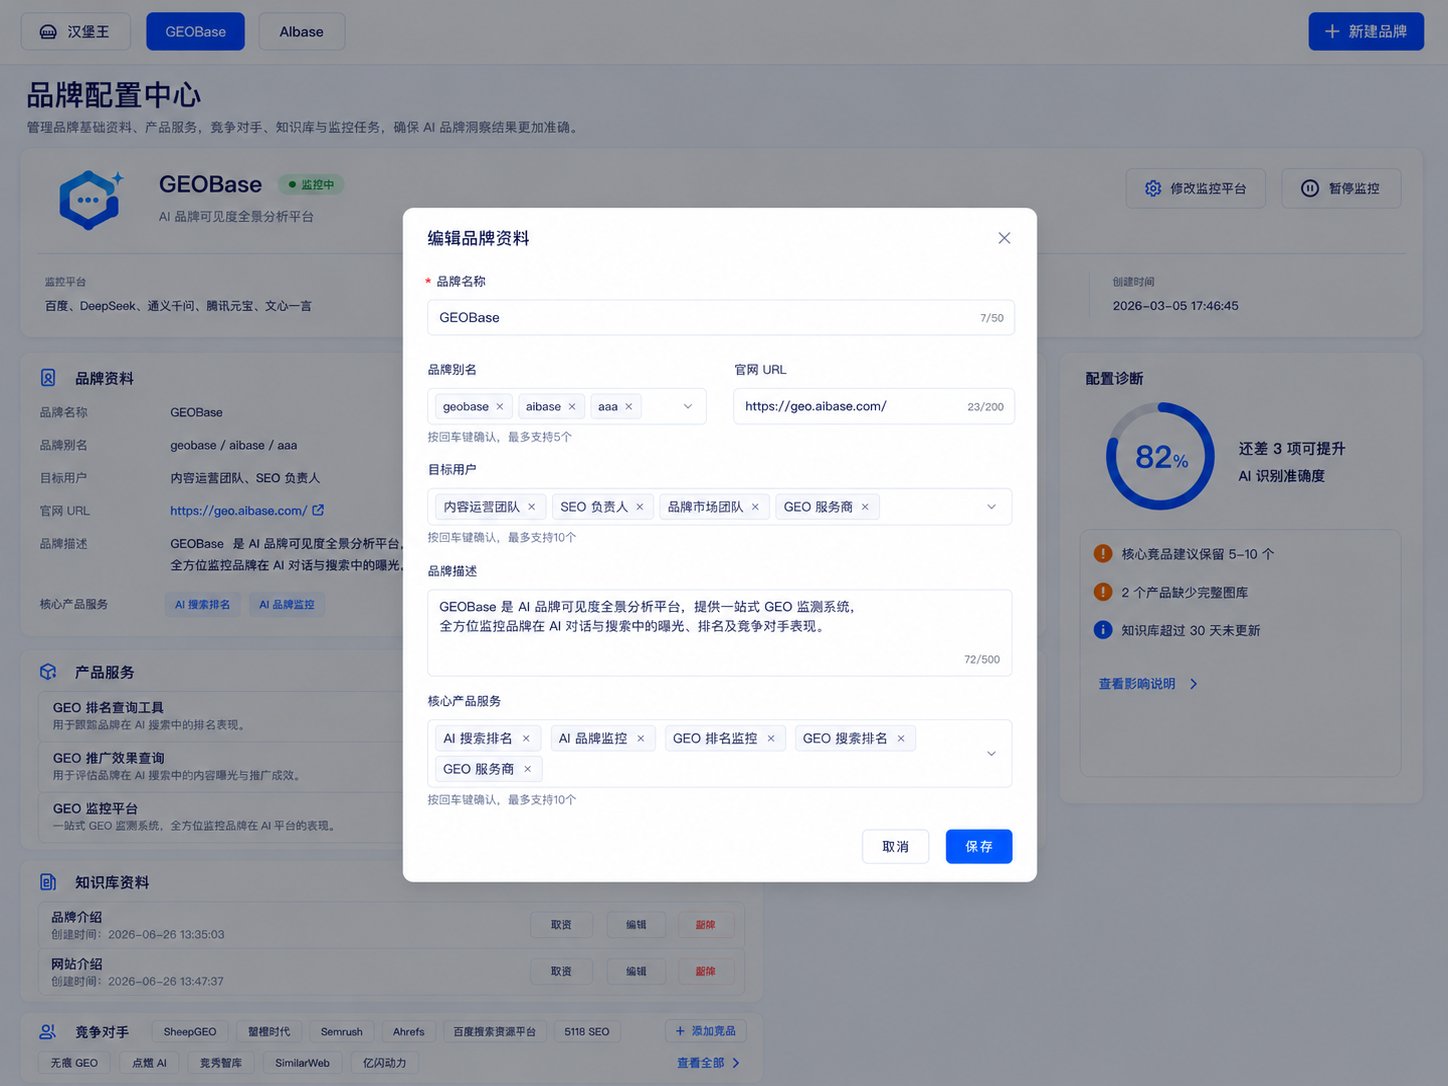Click the 官网 URL input field
The height and width of the screenshot is (1086, 1448).
874,407
